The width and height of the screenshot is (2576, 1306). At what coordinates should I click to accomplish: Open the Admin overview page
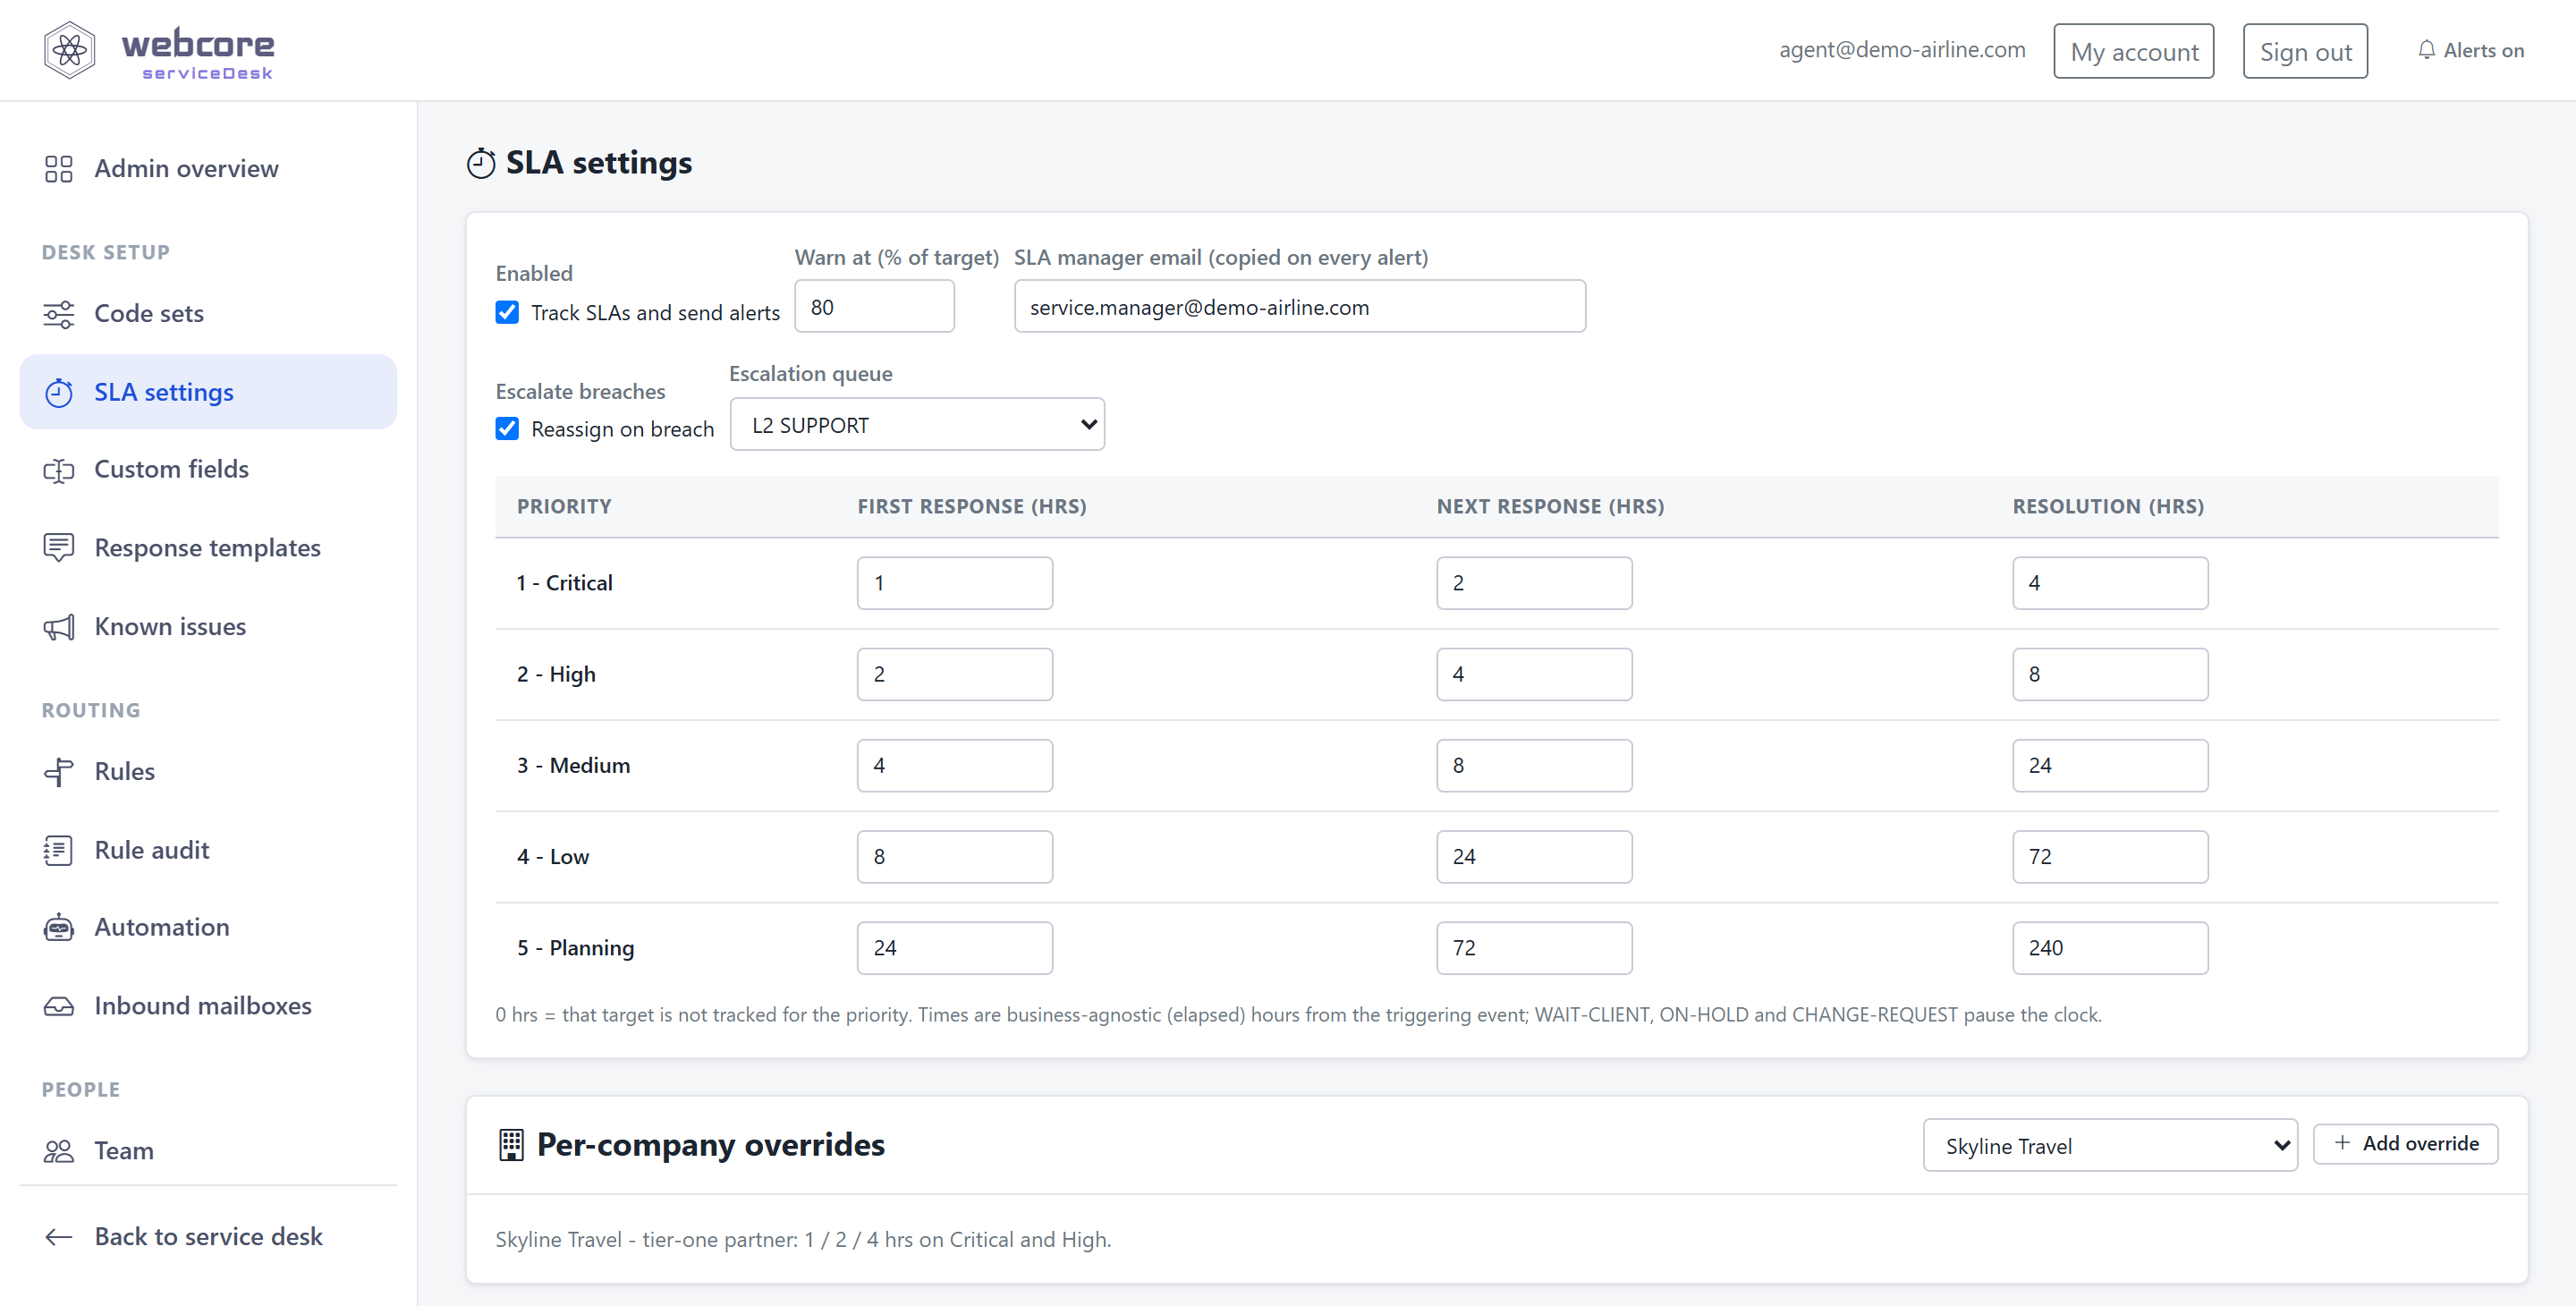(208, 169)
